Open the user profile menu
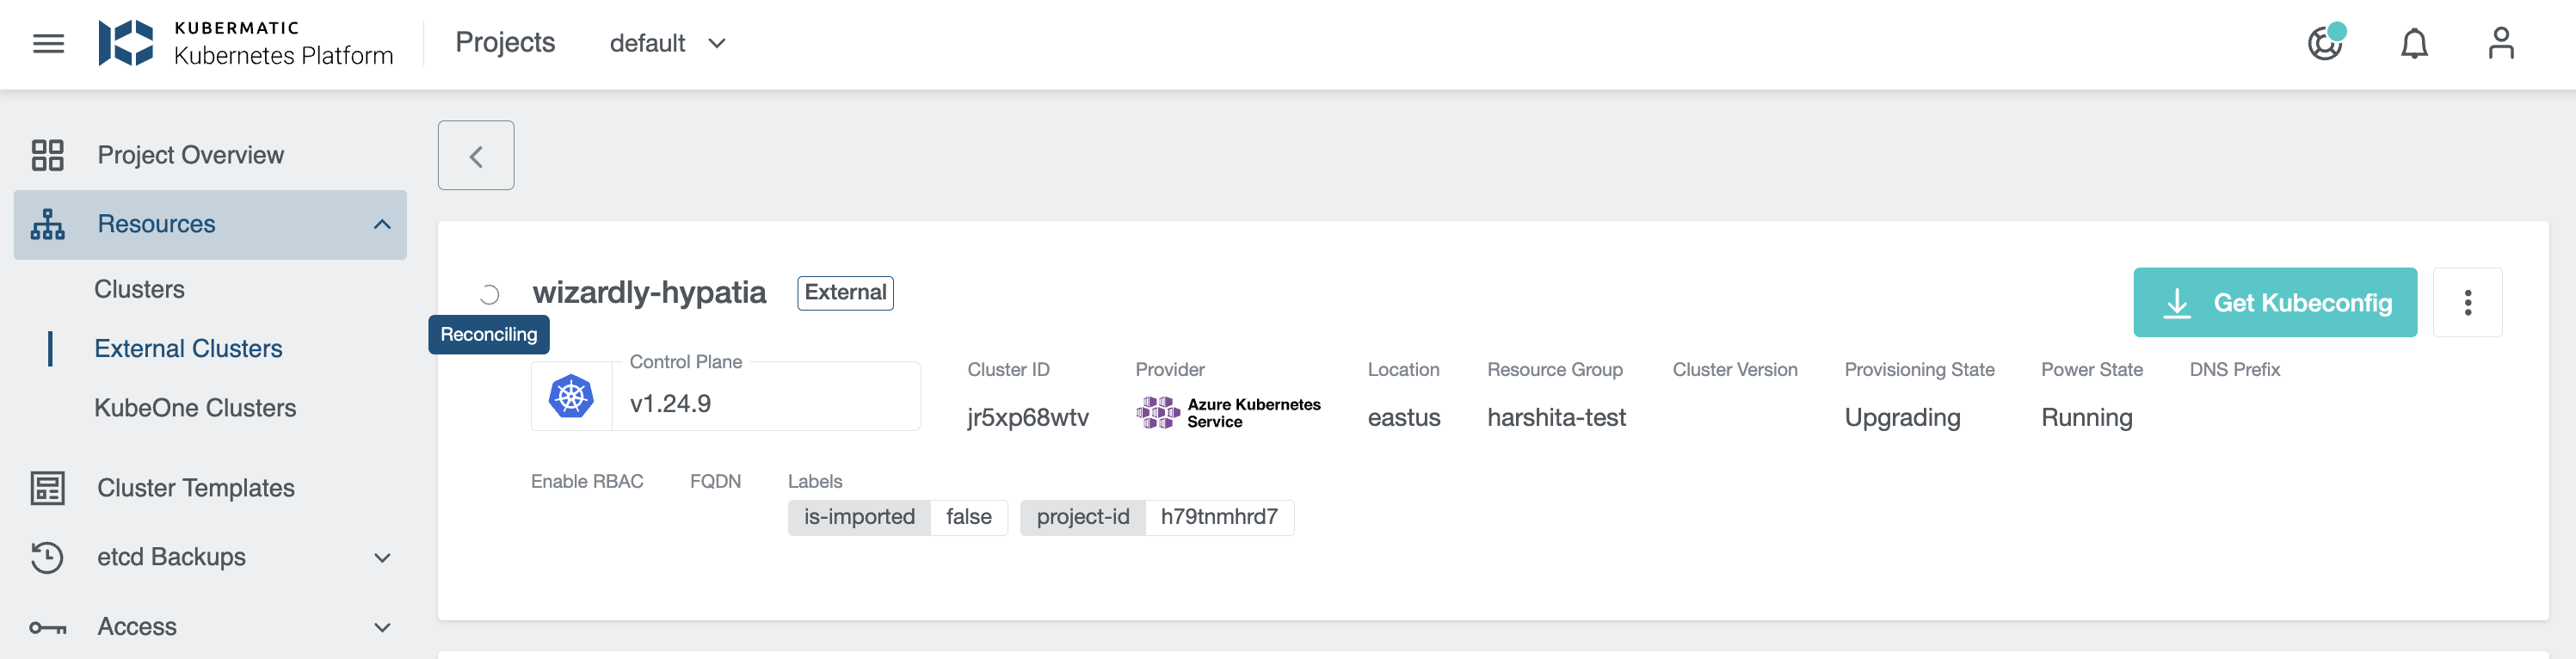 2500,43
